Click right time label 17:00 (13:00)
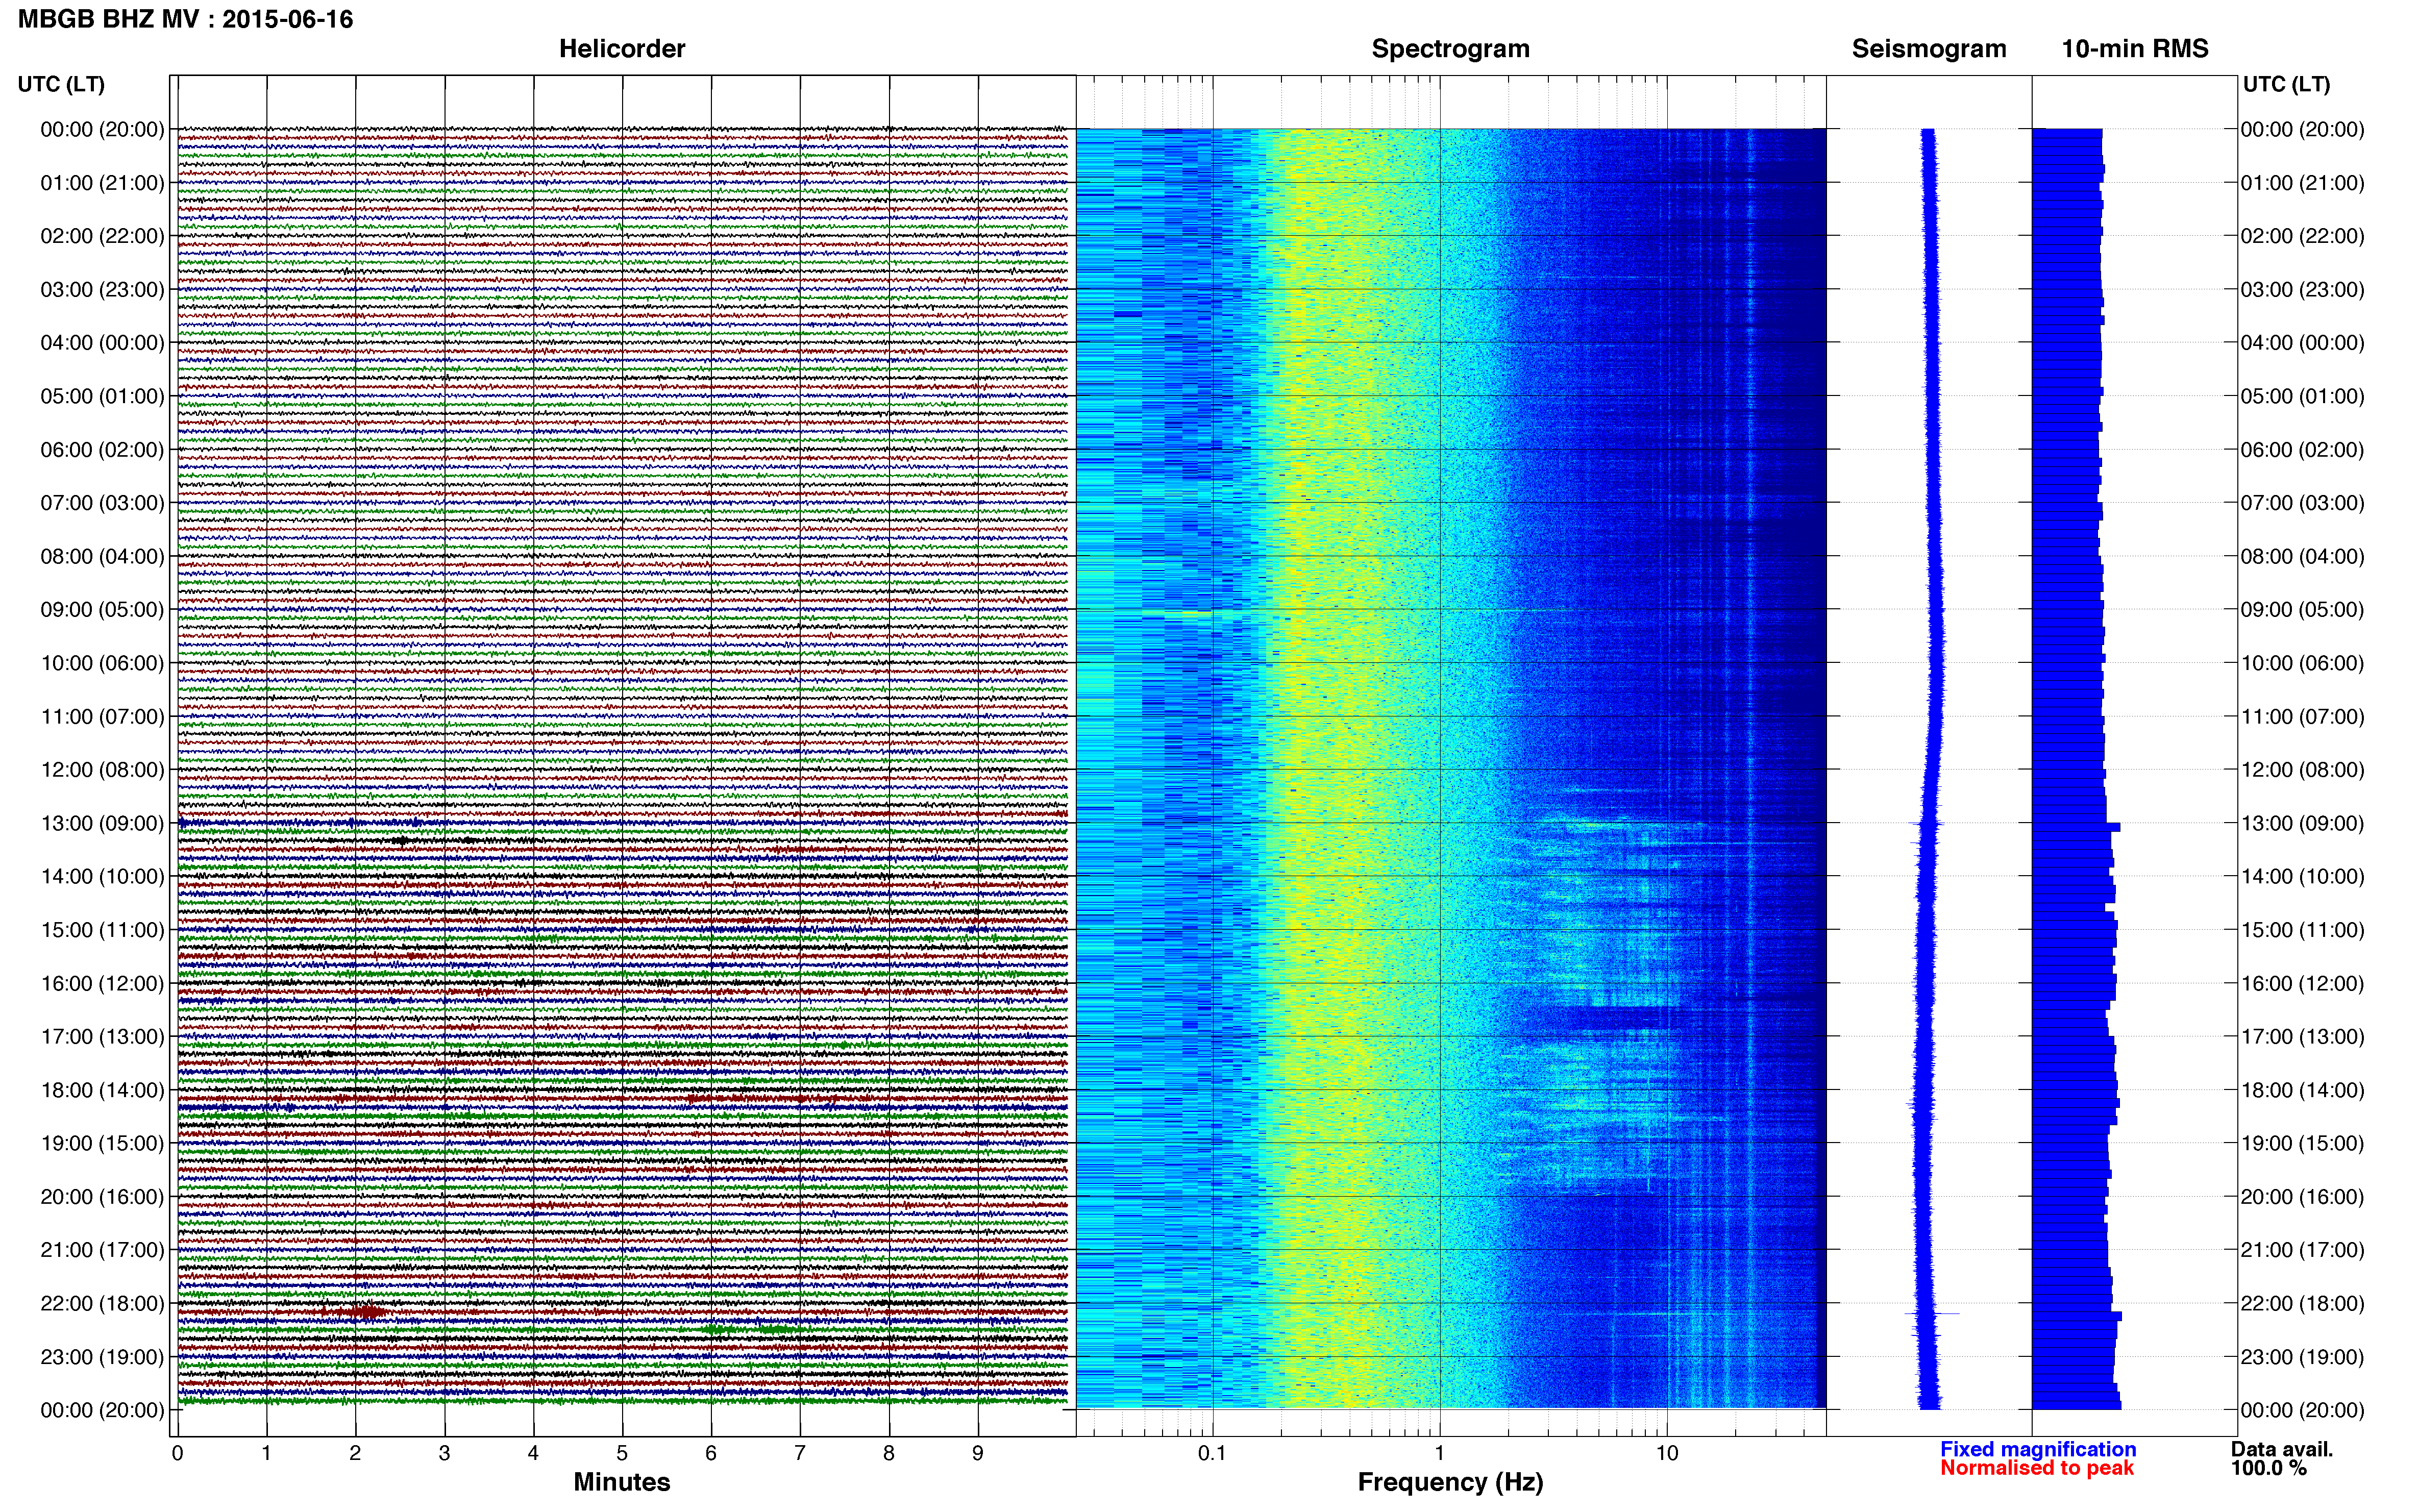This screenshot has height=1512, width=2419. 2302,1036
